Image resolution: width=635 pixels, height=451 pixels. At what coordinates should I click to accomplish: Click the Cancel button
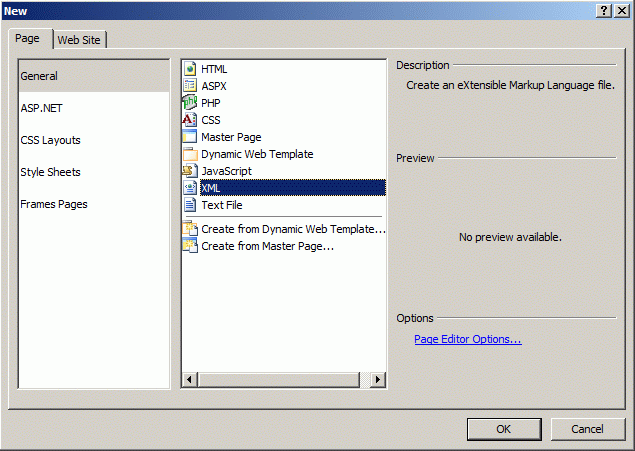point(587,429)
